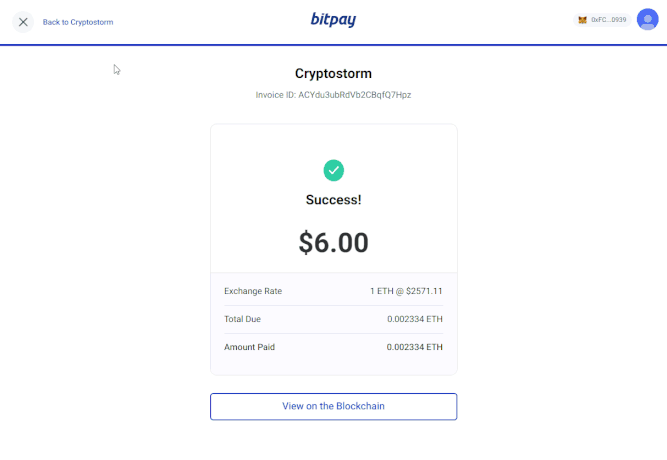Click the blue header divider line

(x=333, y=45)
